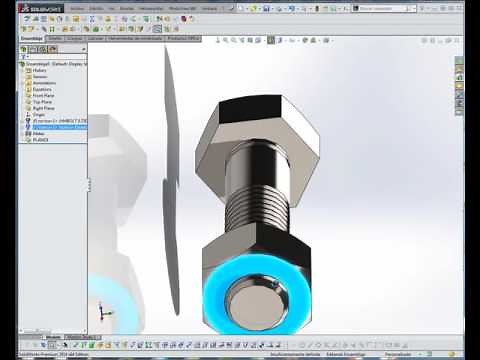Switch to Herramientas de renderizado tab
480x360 pixels.
pos(135,39)
